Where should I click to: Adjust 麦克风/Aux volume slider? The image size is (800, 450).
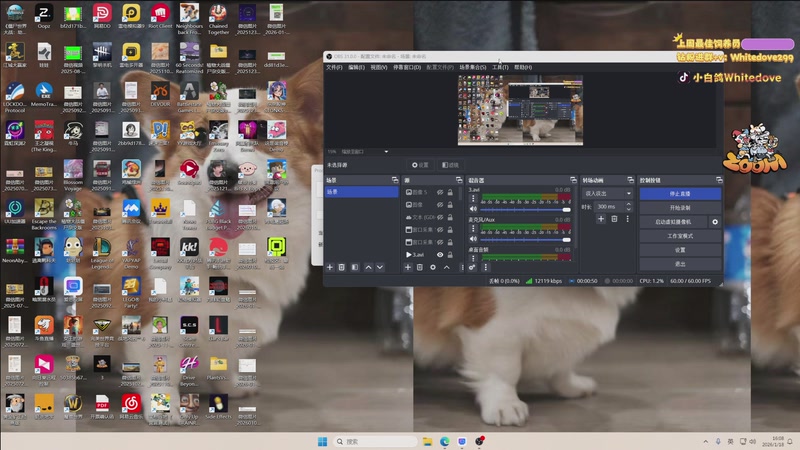pyautogui.click(x=526, y=239)
